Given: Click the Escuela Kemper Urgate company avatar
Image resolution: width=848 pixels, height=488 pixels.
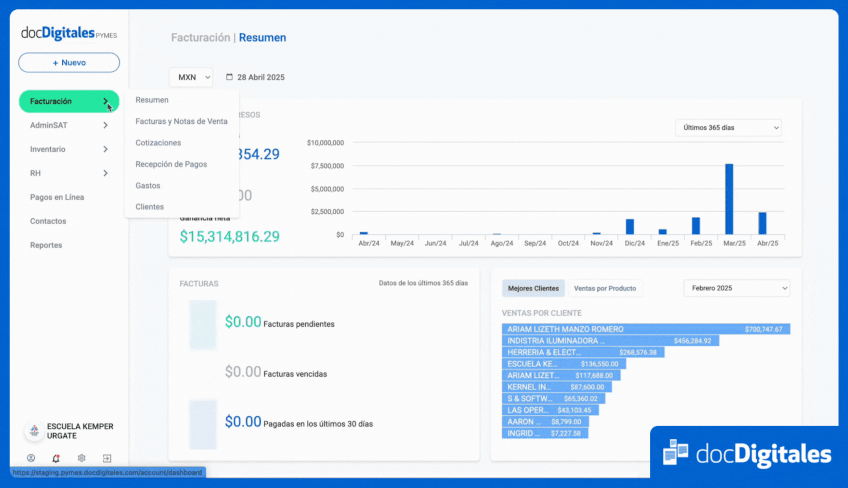Looking at the screenshot, I should [34, 431].
